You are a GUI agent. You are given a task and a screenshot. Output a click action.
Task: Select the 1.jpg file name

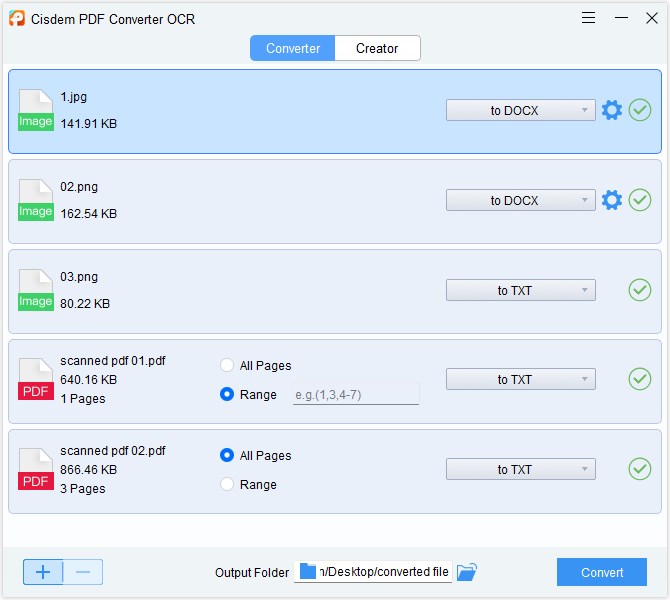point(73,97)
